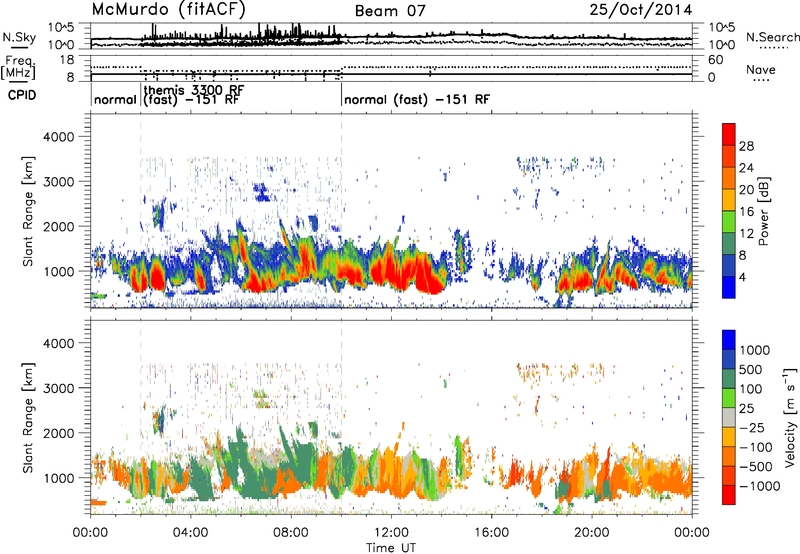Click the N.Search legend label

[x=773, y=37]
